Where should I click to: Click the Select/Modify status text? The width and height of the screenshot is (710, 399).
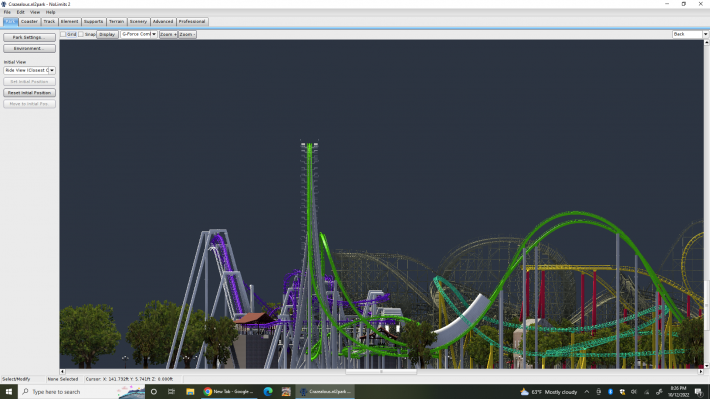coord(16,379)
